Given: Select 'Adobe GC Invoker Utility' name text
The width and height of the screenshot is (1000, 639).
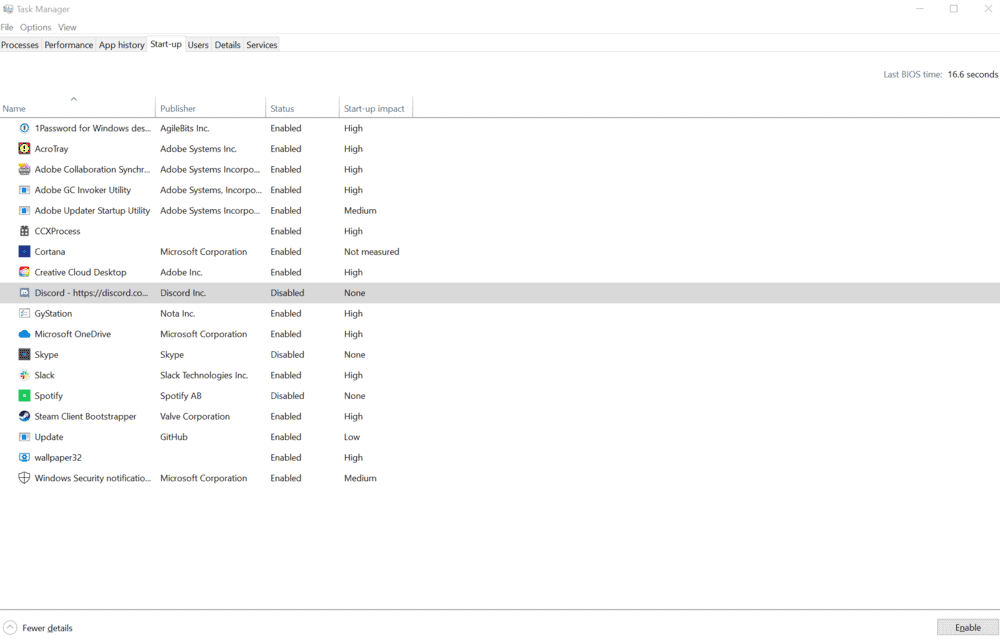Looking at the screenshot, I should tap(82, 190).
